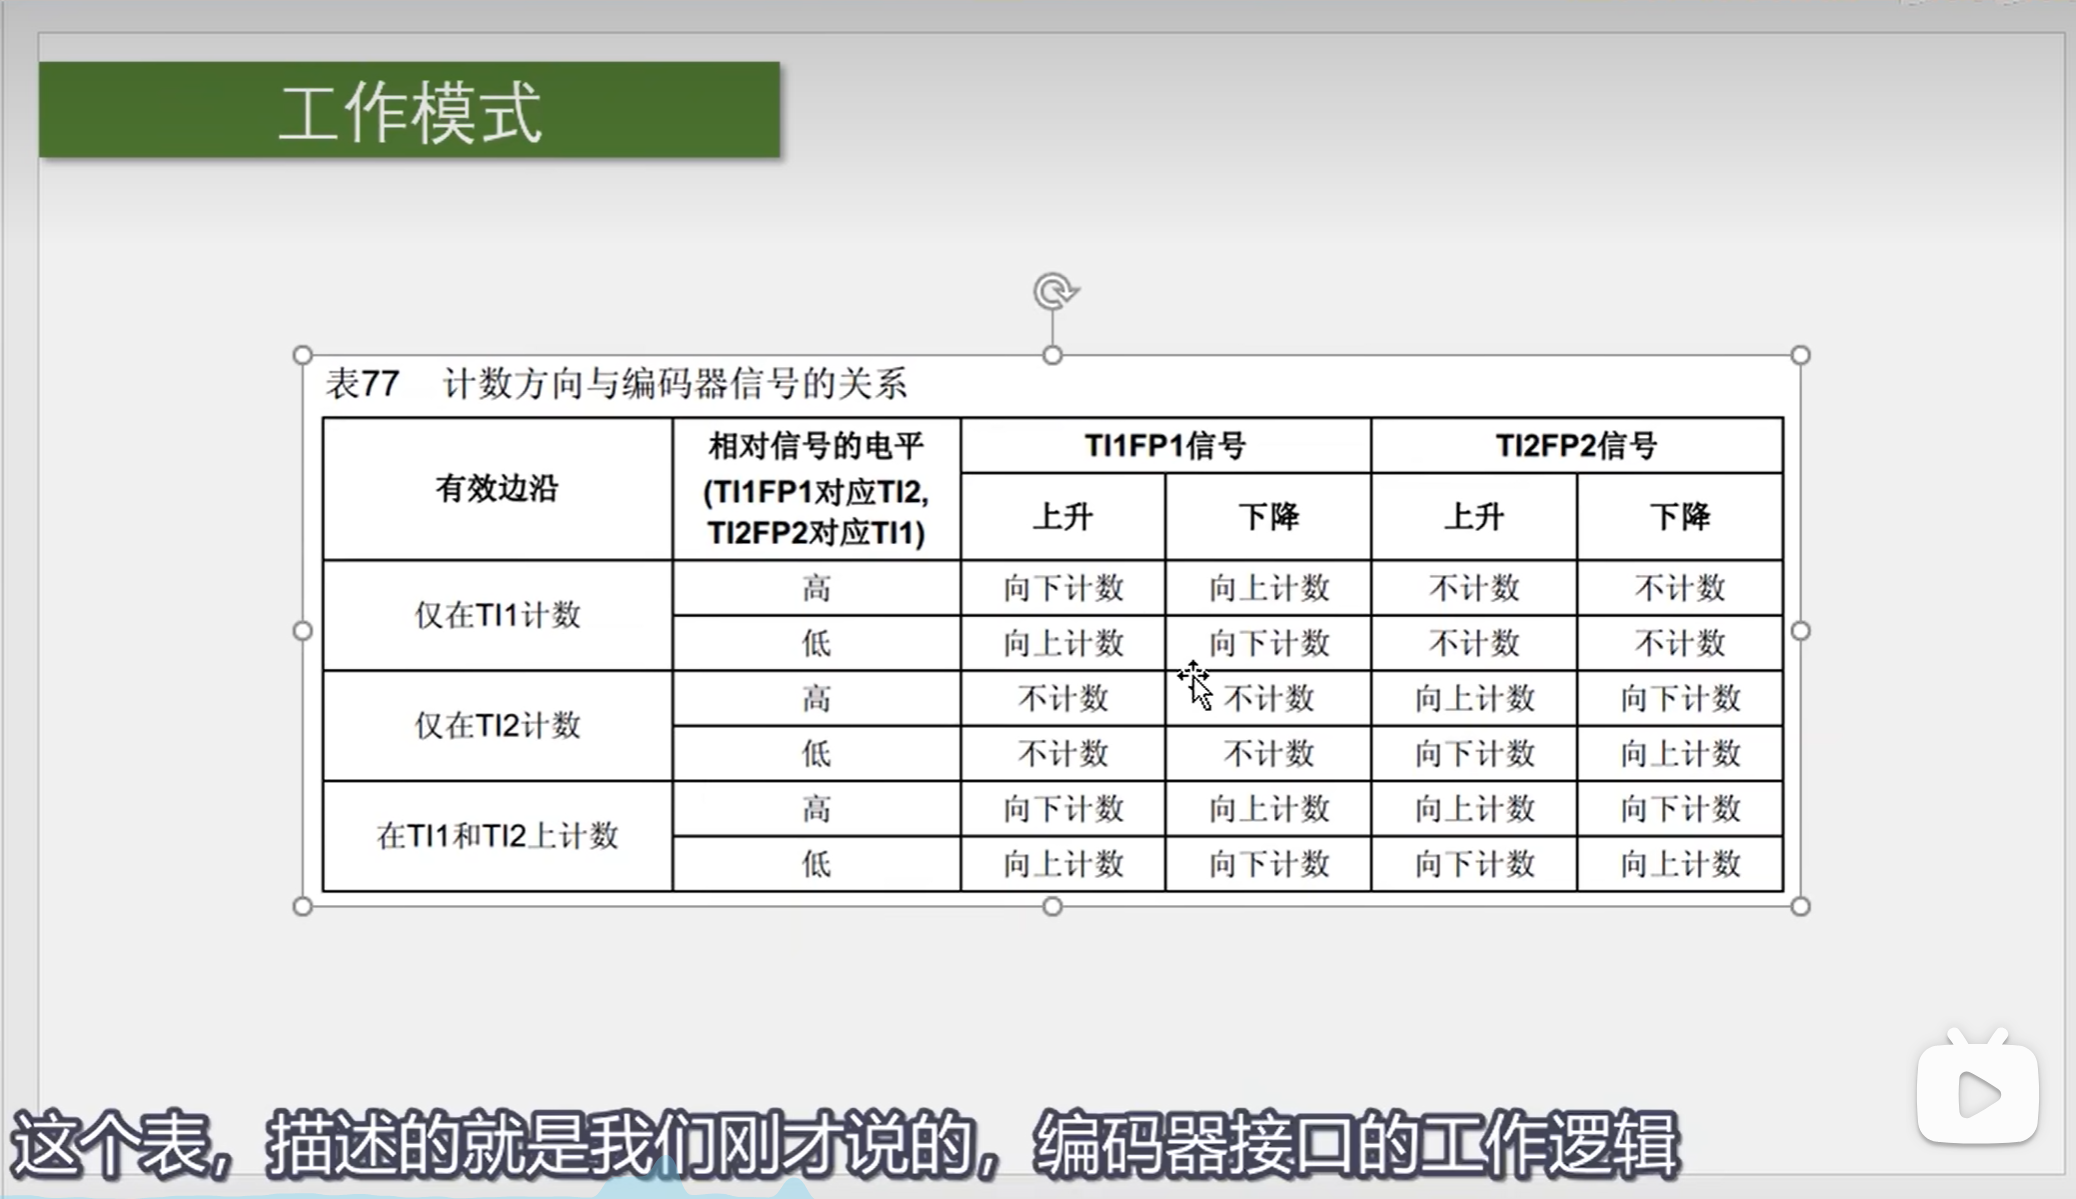
Task: Click 低 in the 仅在TI2计数 row group
Action: pos(816,753)
